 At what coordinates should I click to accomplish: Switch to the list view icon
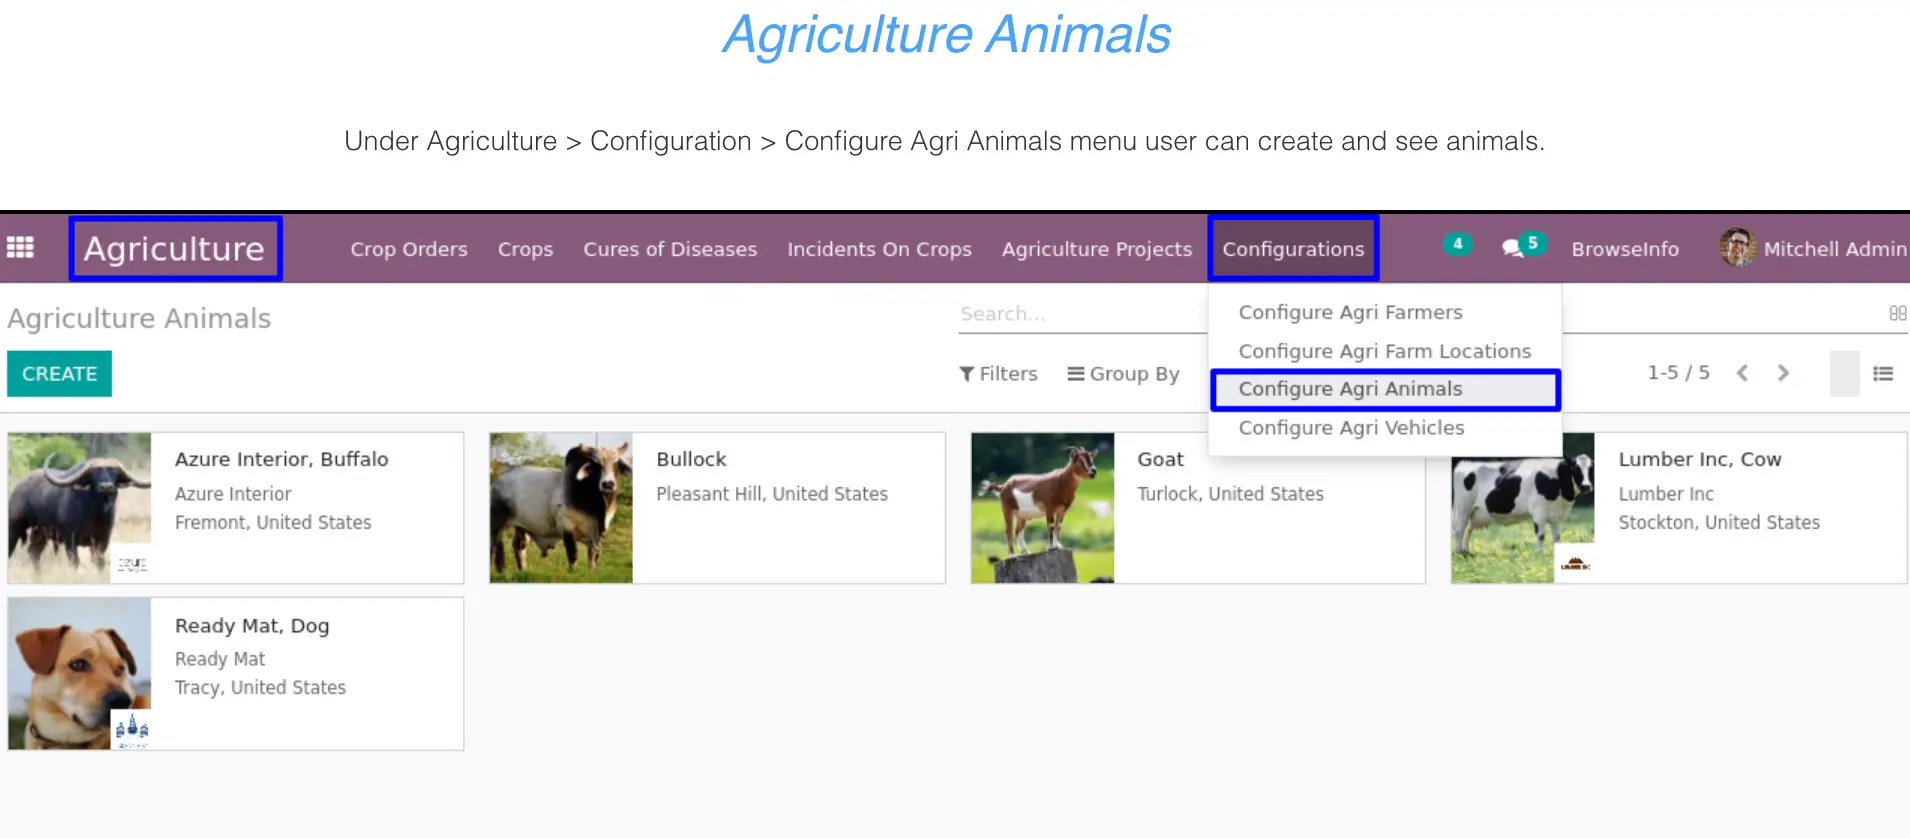click(x=1883, y=373)
